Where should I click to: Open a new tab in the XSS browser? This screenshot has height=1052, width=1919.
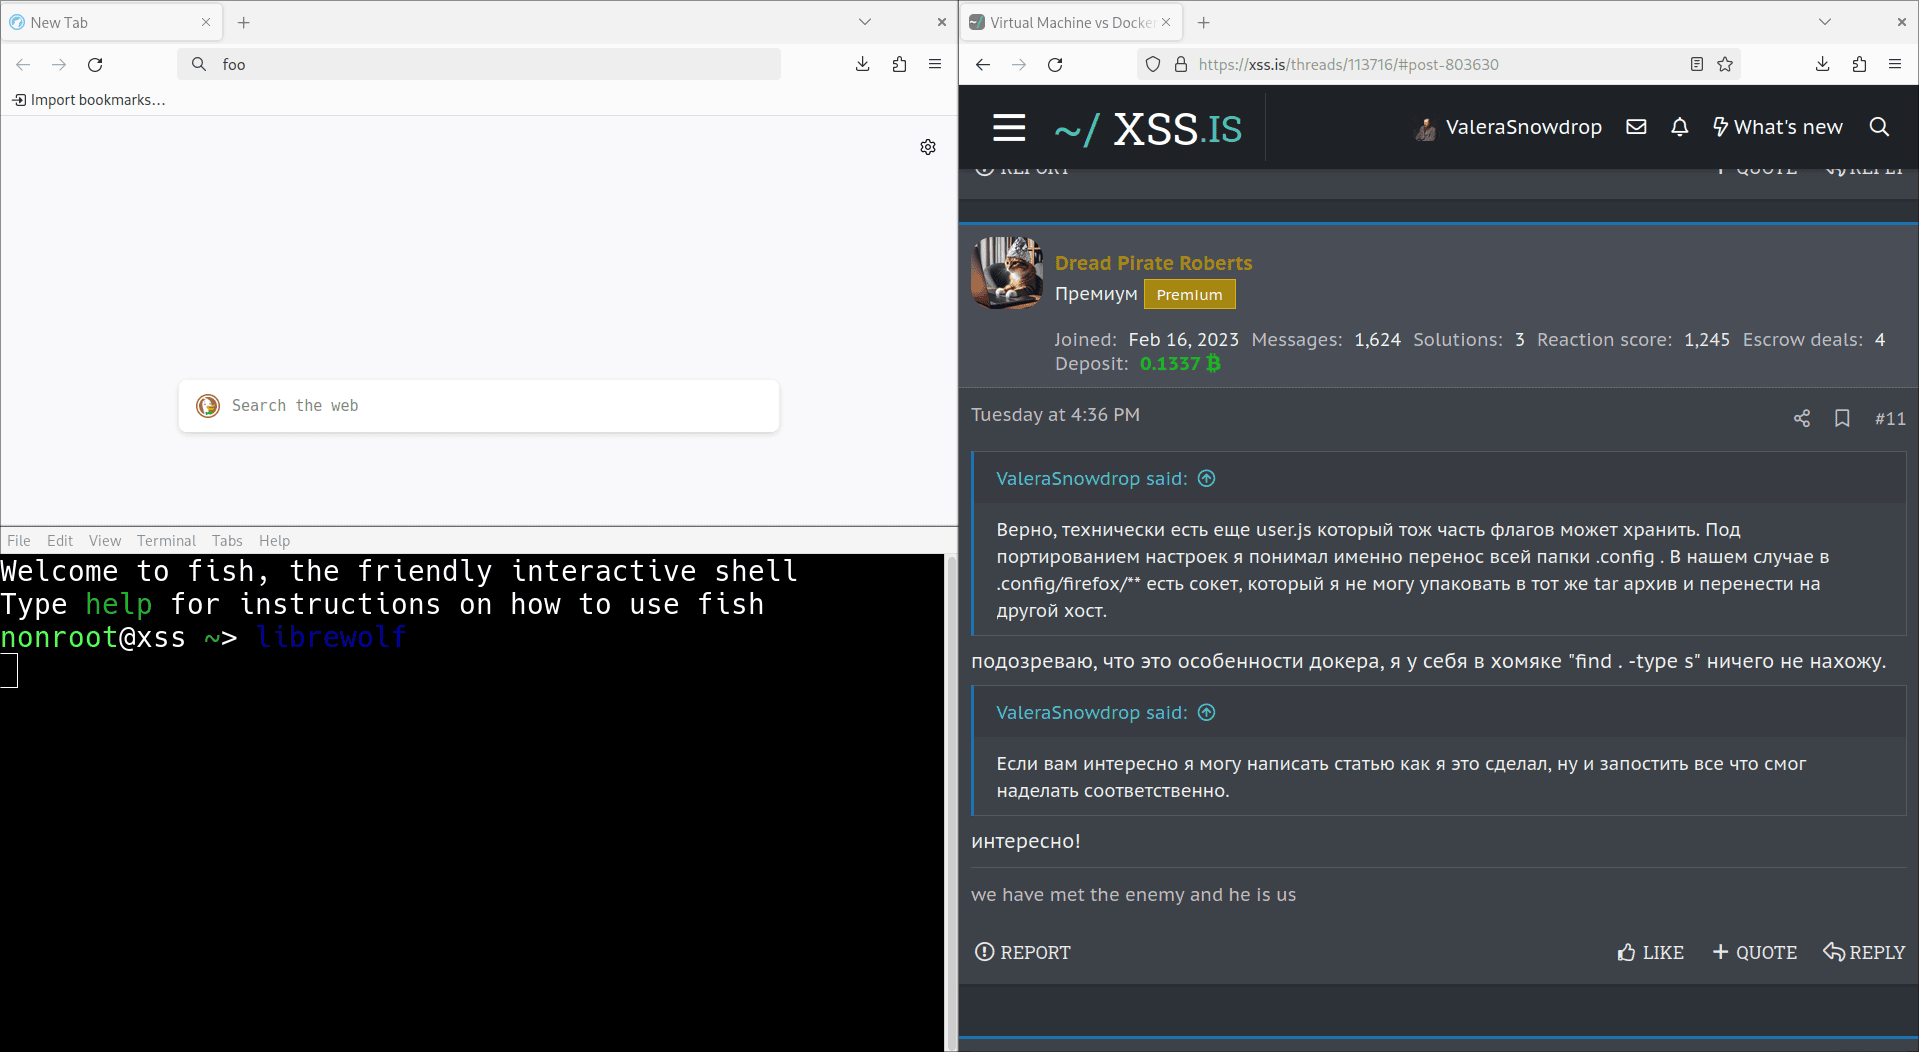point(1204,22)
